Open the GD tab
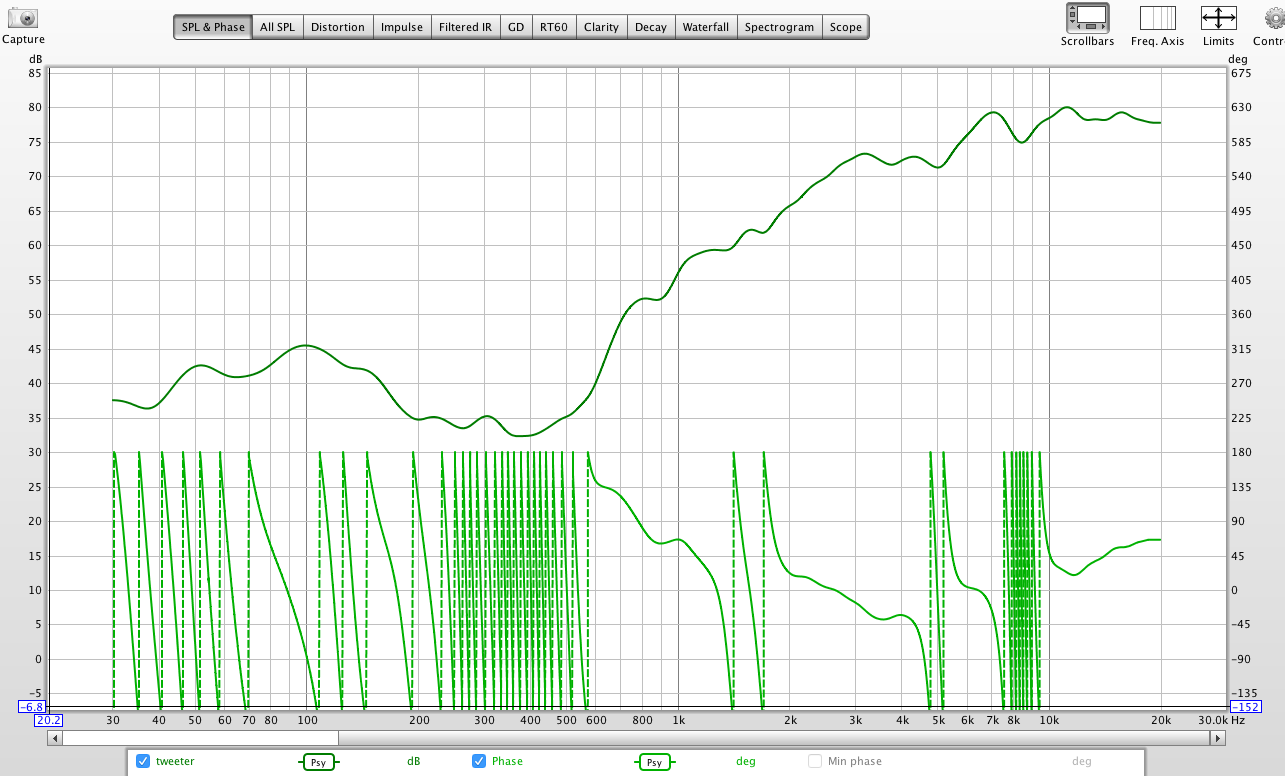1285x776 pixels. click(516, 27)
